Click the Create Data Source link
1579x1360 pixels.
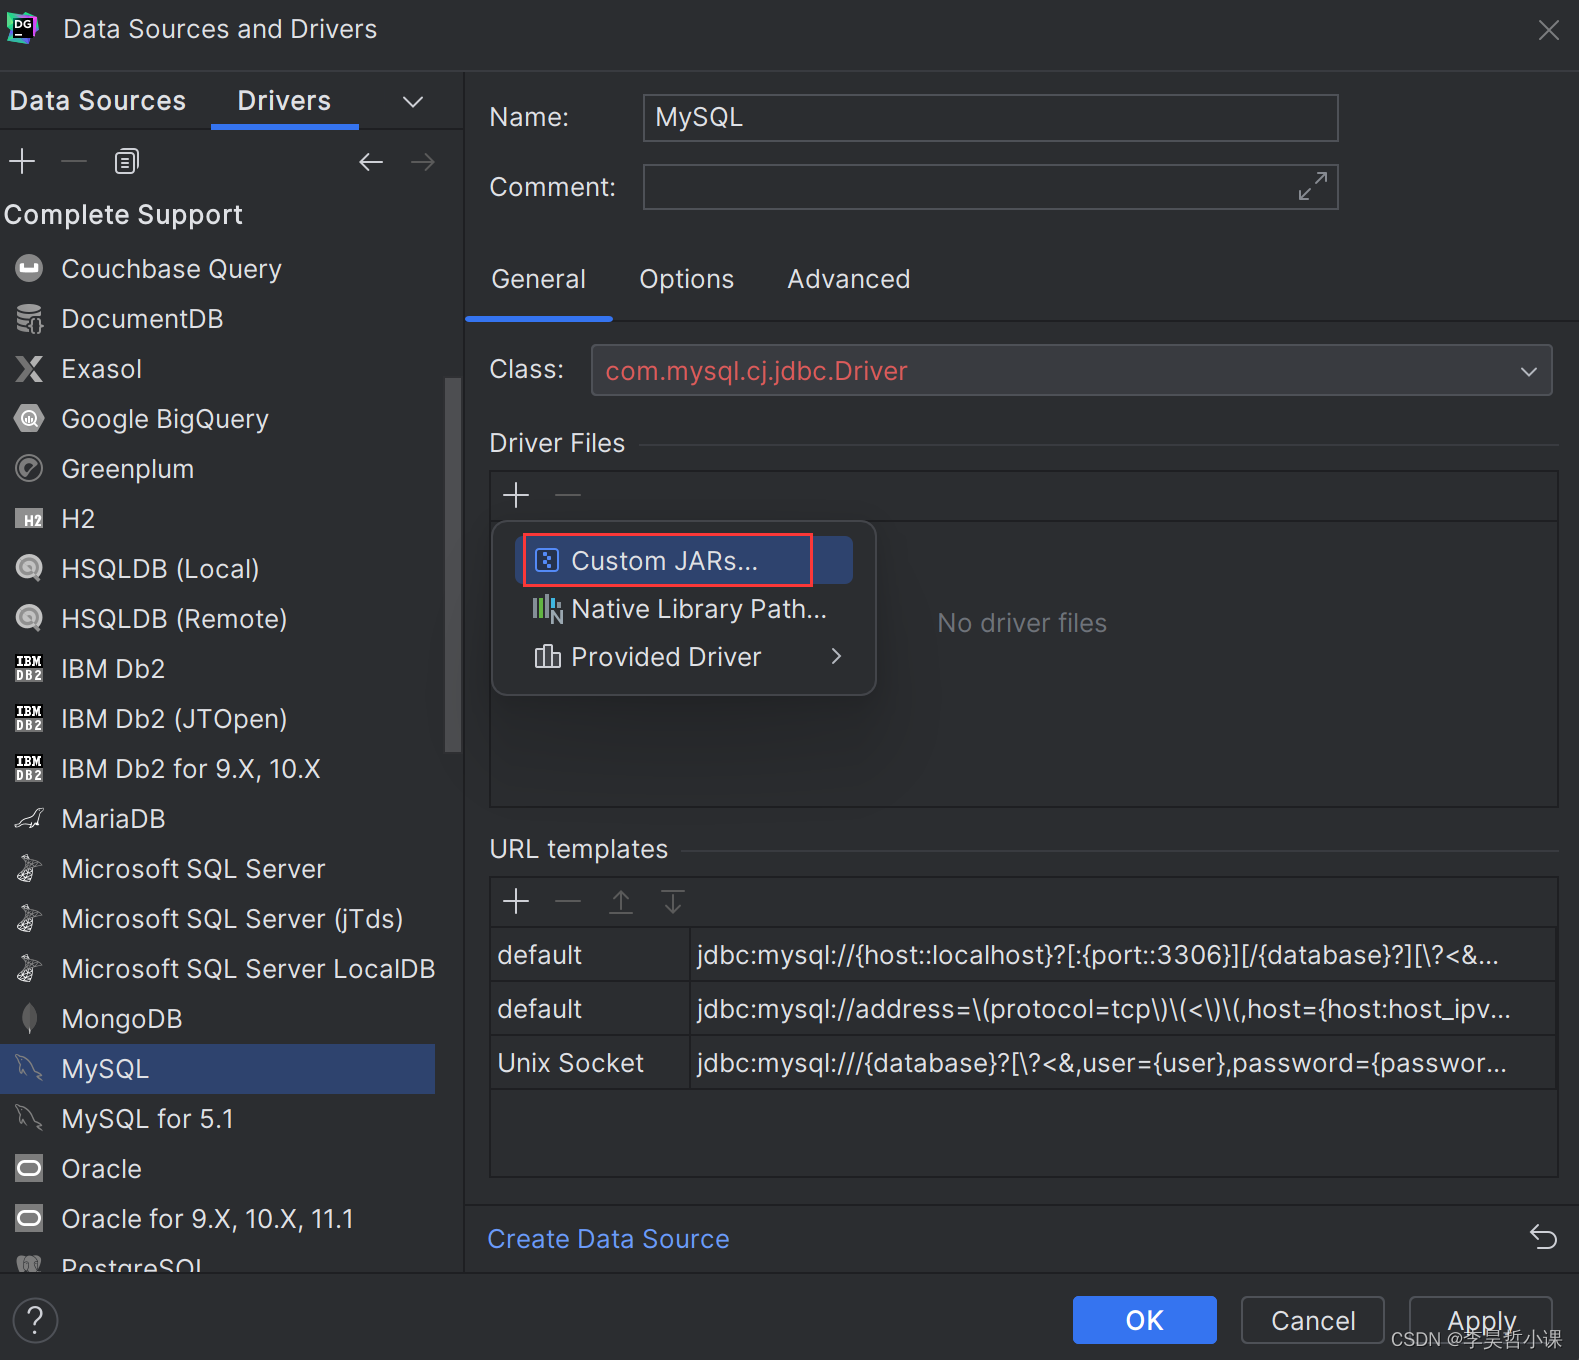(609, 1239)
